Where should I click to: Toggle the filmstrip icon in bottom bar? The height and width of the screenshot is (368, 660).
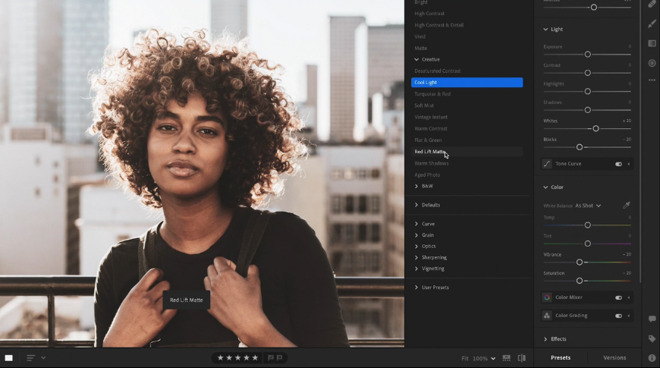pyautogui.click(x=506, y=358)
